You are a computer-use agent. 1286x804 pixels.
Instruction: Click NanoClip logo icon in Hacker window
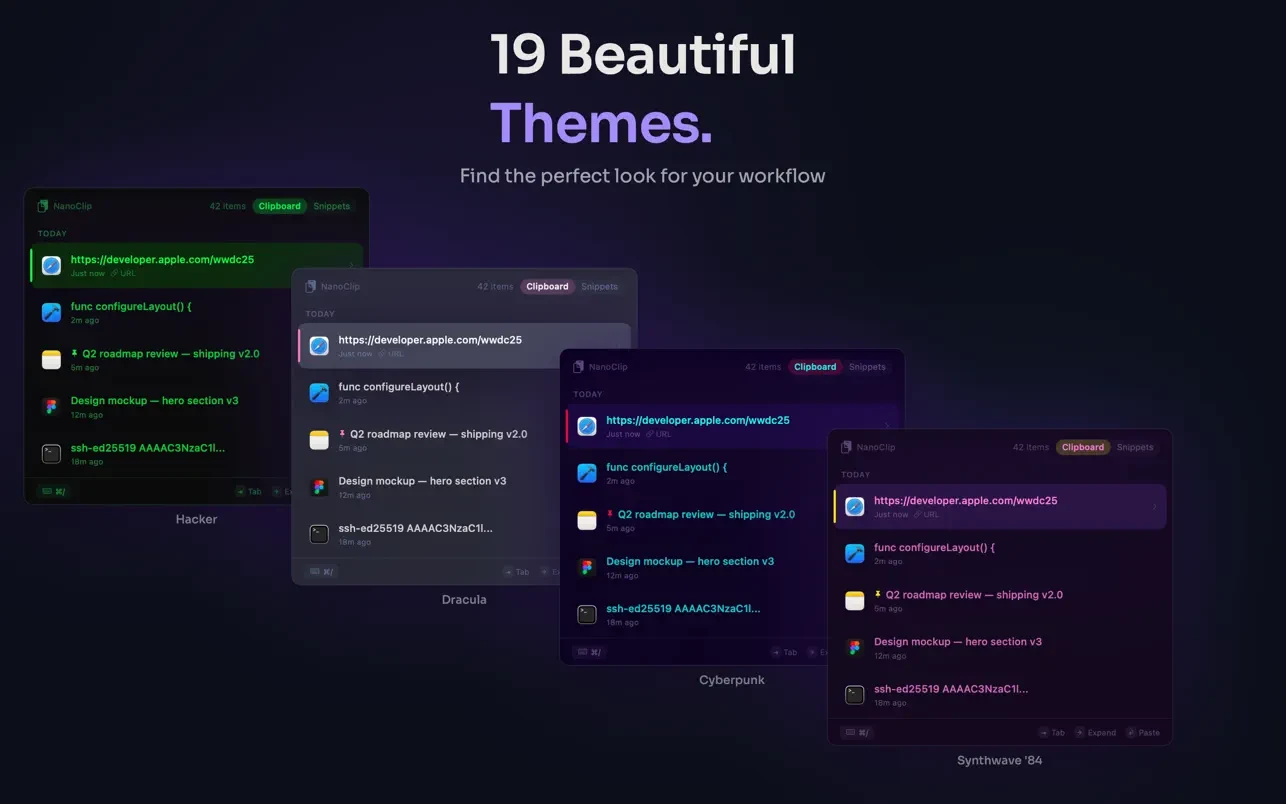click(x=43, y=206)
